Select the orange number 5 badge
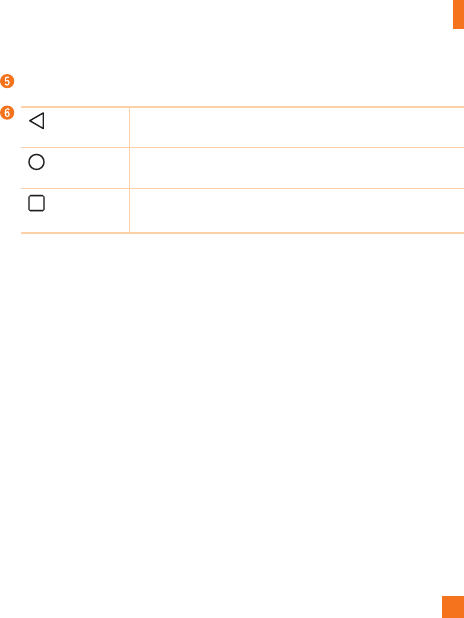This screenshot has width=464, height=618. (x=7, y=81)
